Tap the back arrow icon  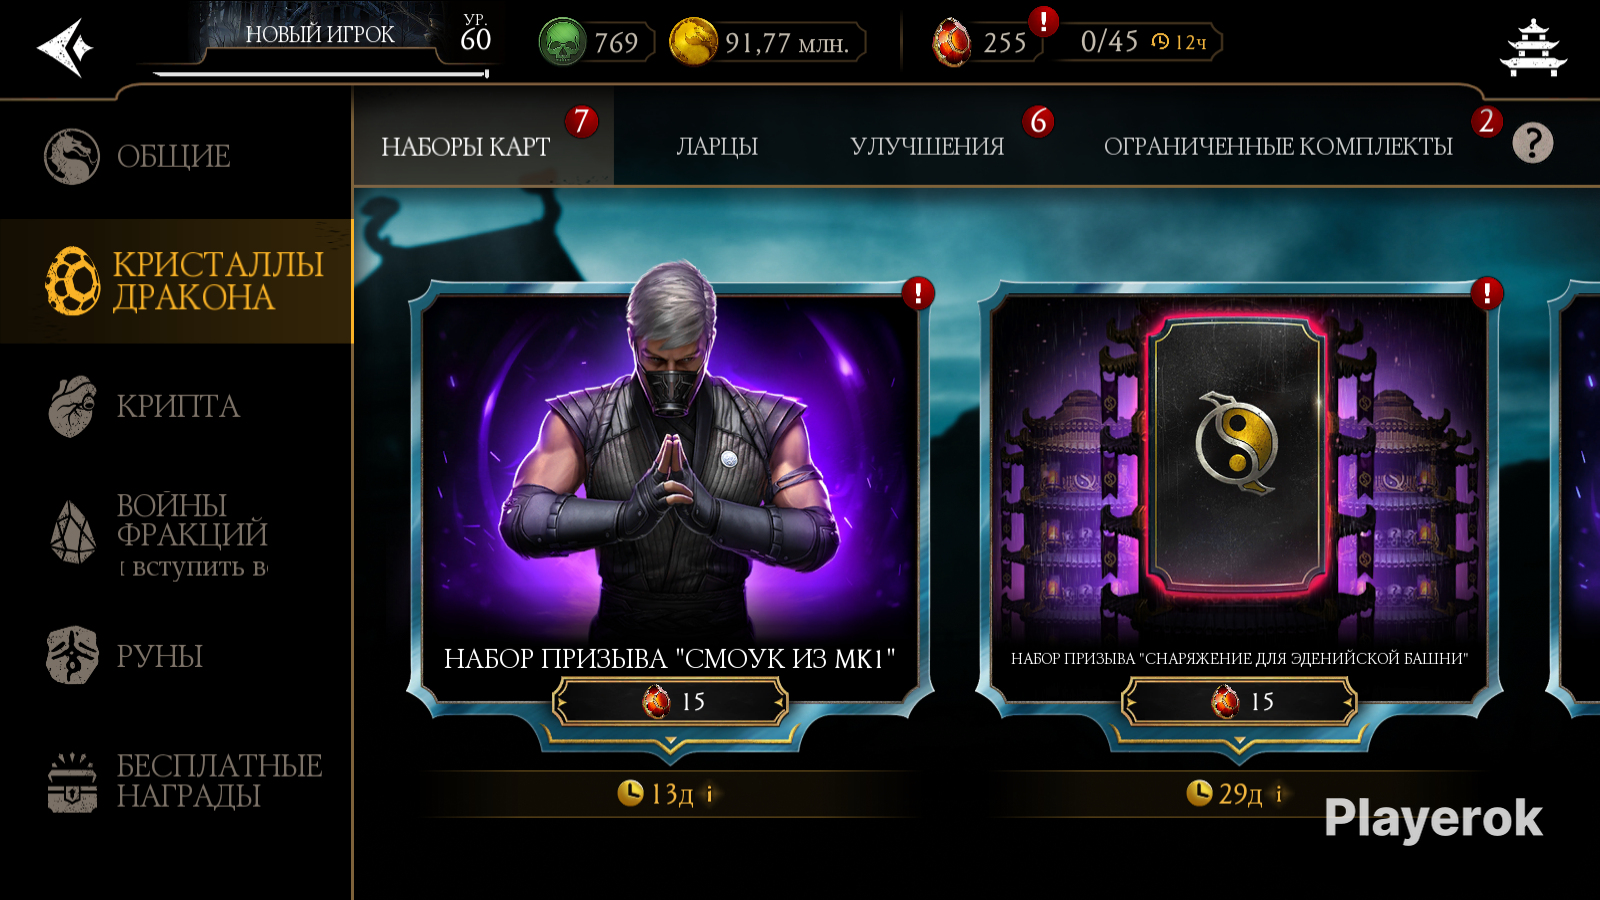[65, 47]
